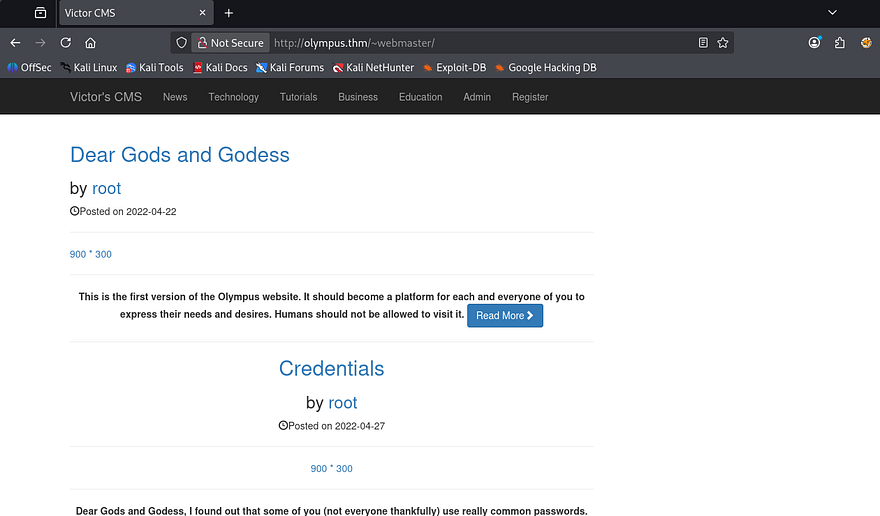The width and height of the screenshot is (880, 516).
Task: Open the Credentials post title link
Action: (331, 368)
